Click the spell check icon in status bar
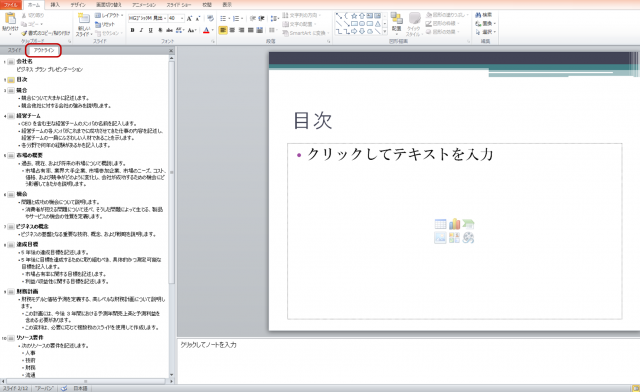 [64, 388]
